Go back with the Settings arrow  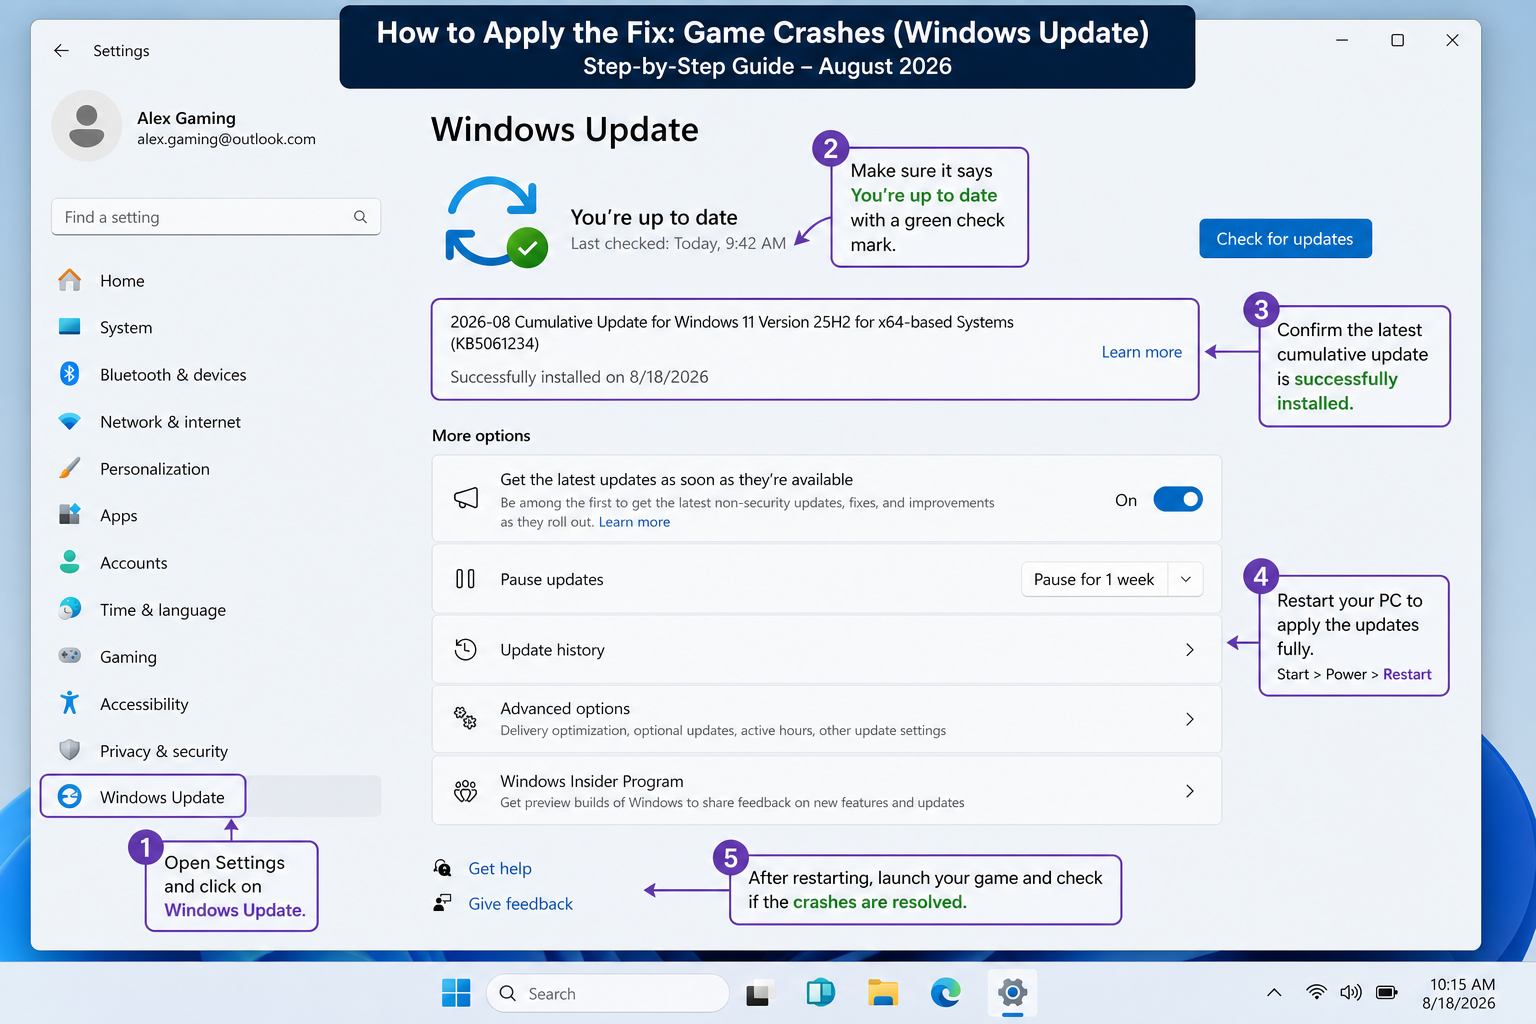tap(61, 50)
